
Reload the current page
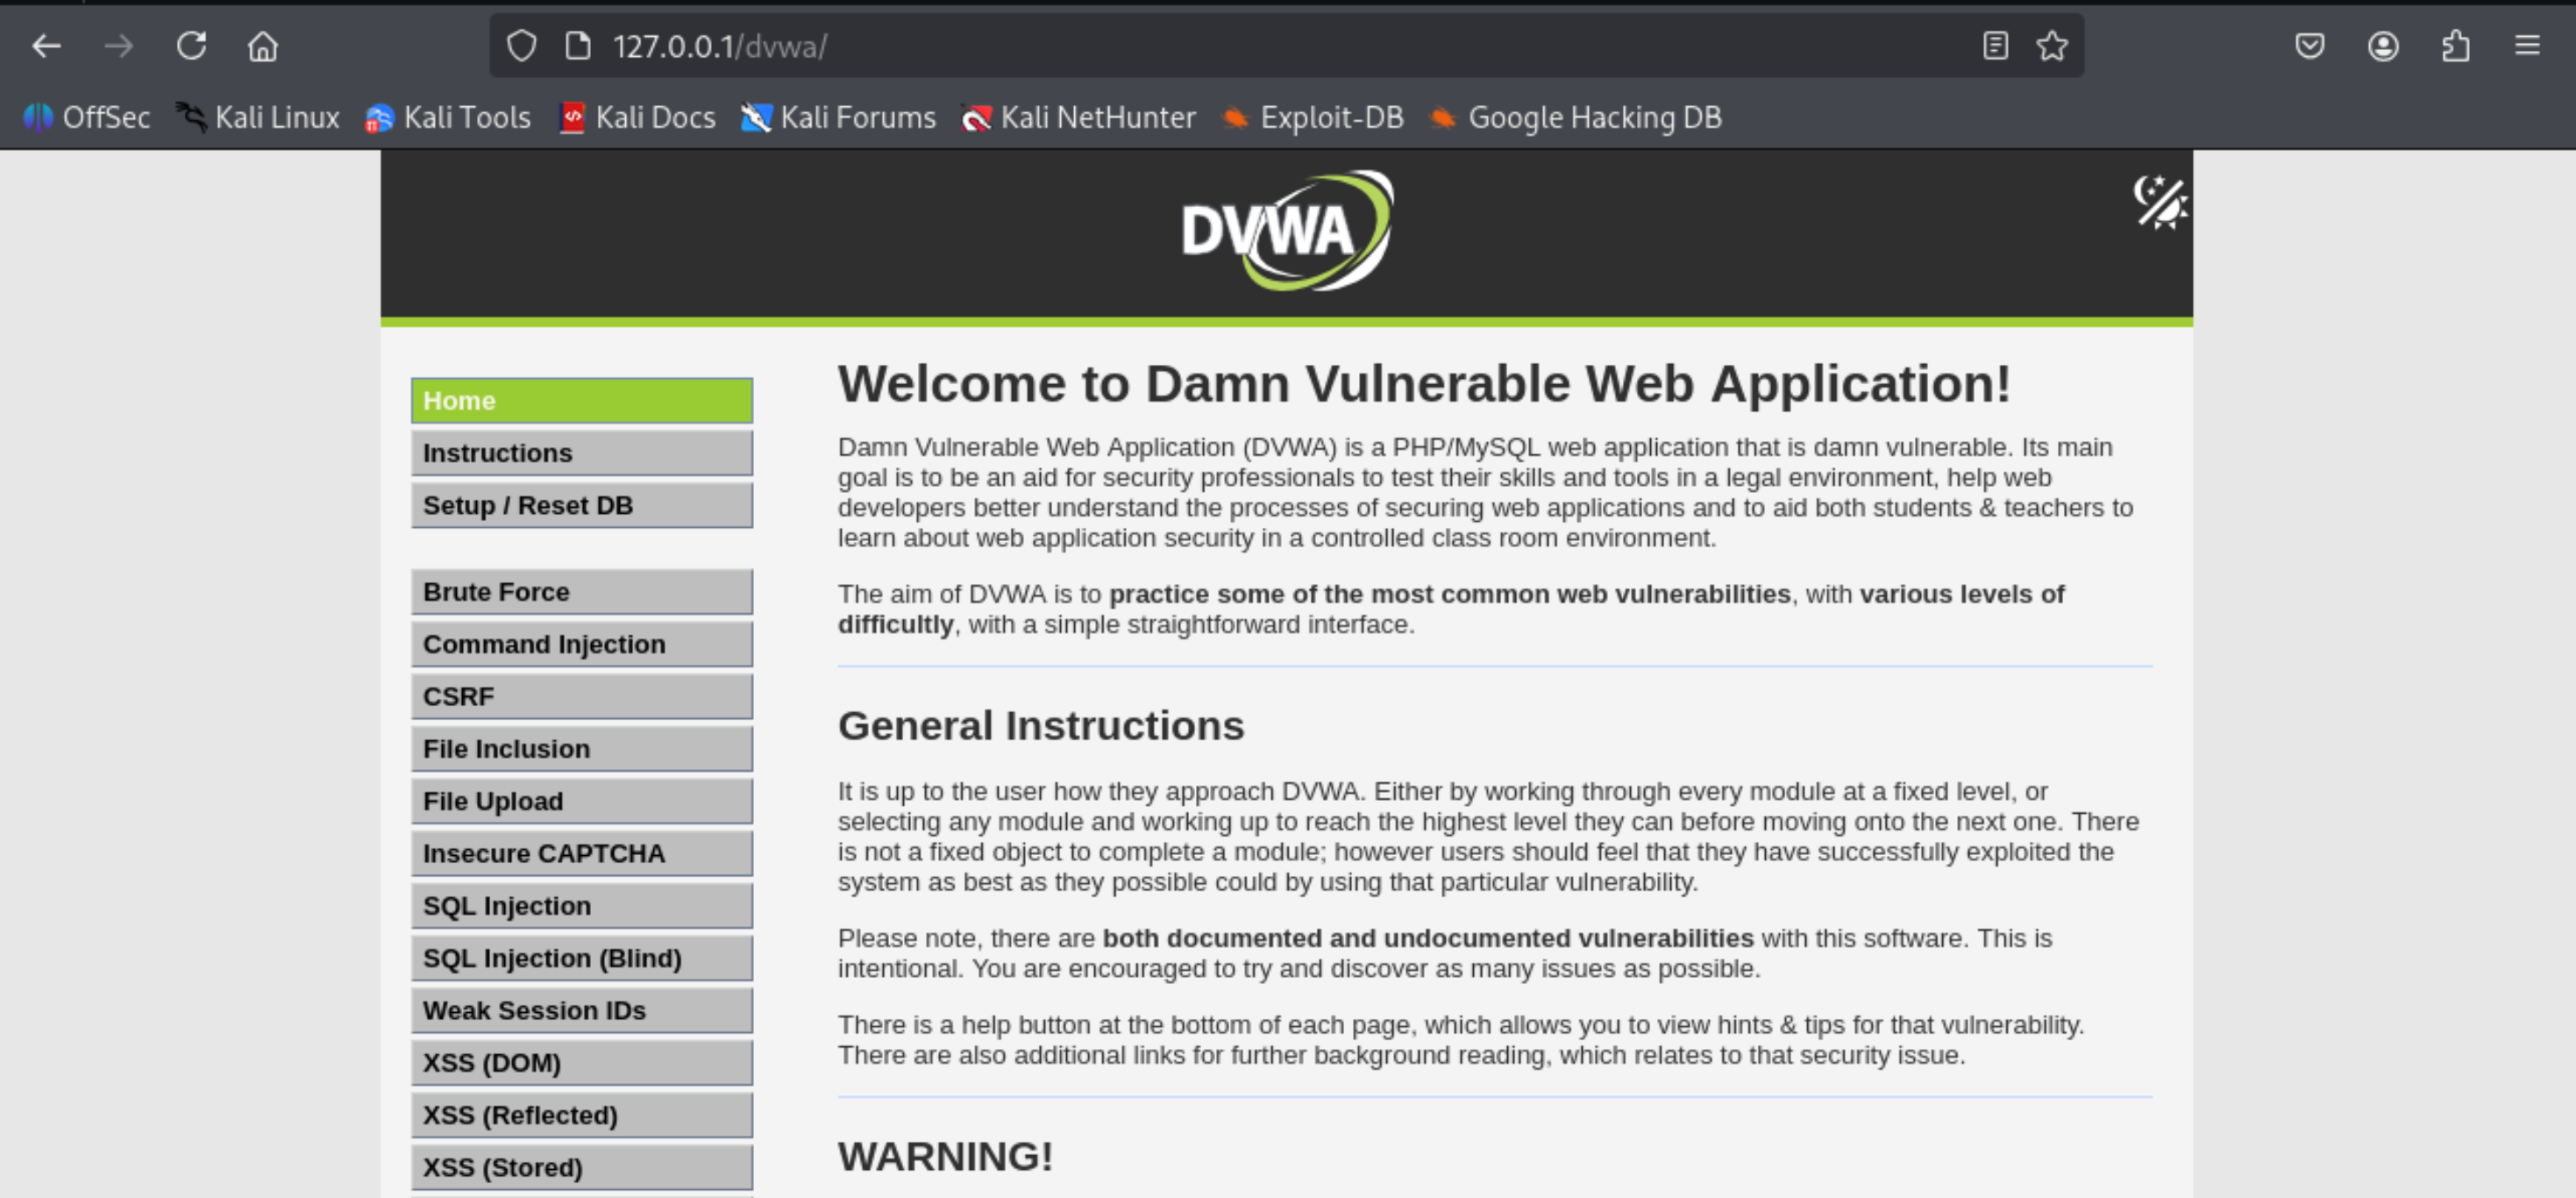(x=191, y=46)
